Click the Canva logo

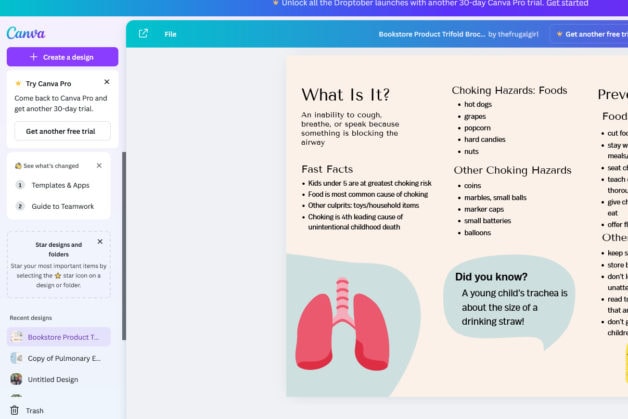click(x=26, y=33)
